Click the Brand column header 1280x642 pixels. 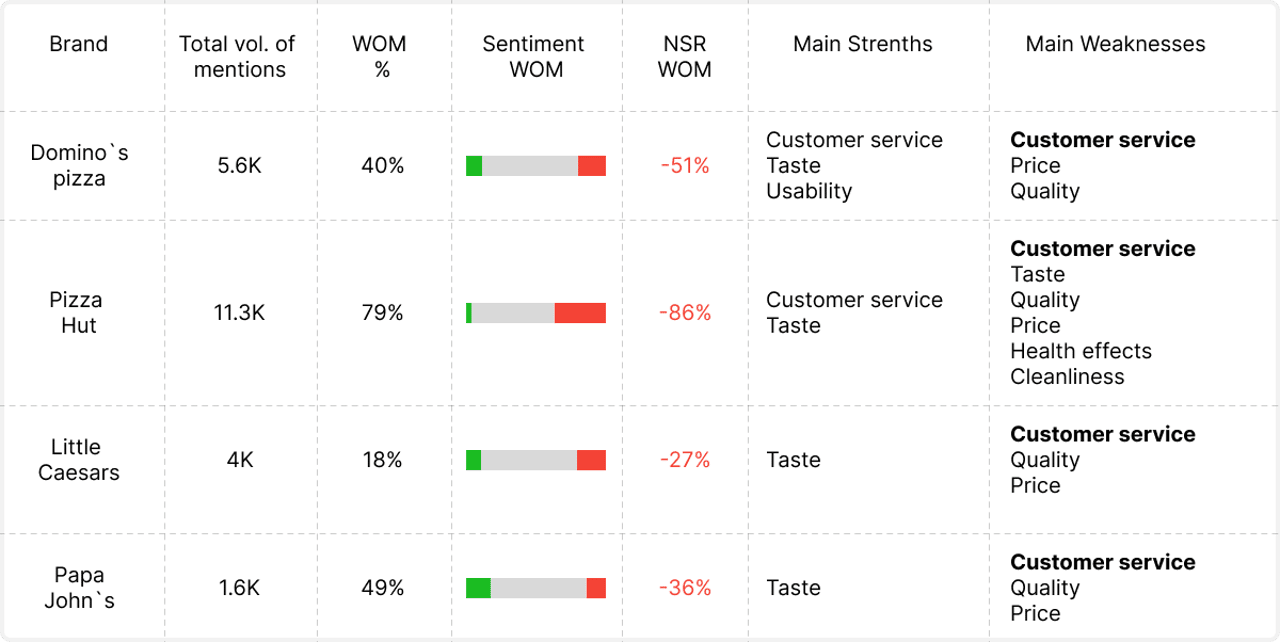(x=78, y=44)
